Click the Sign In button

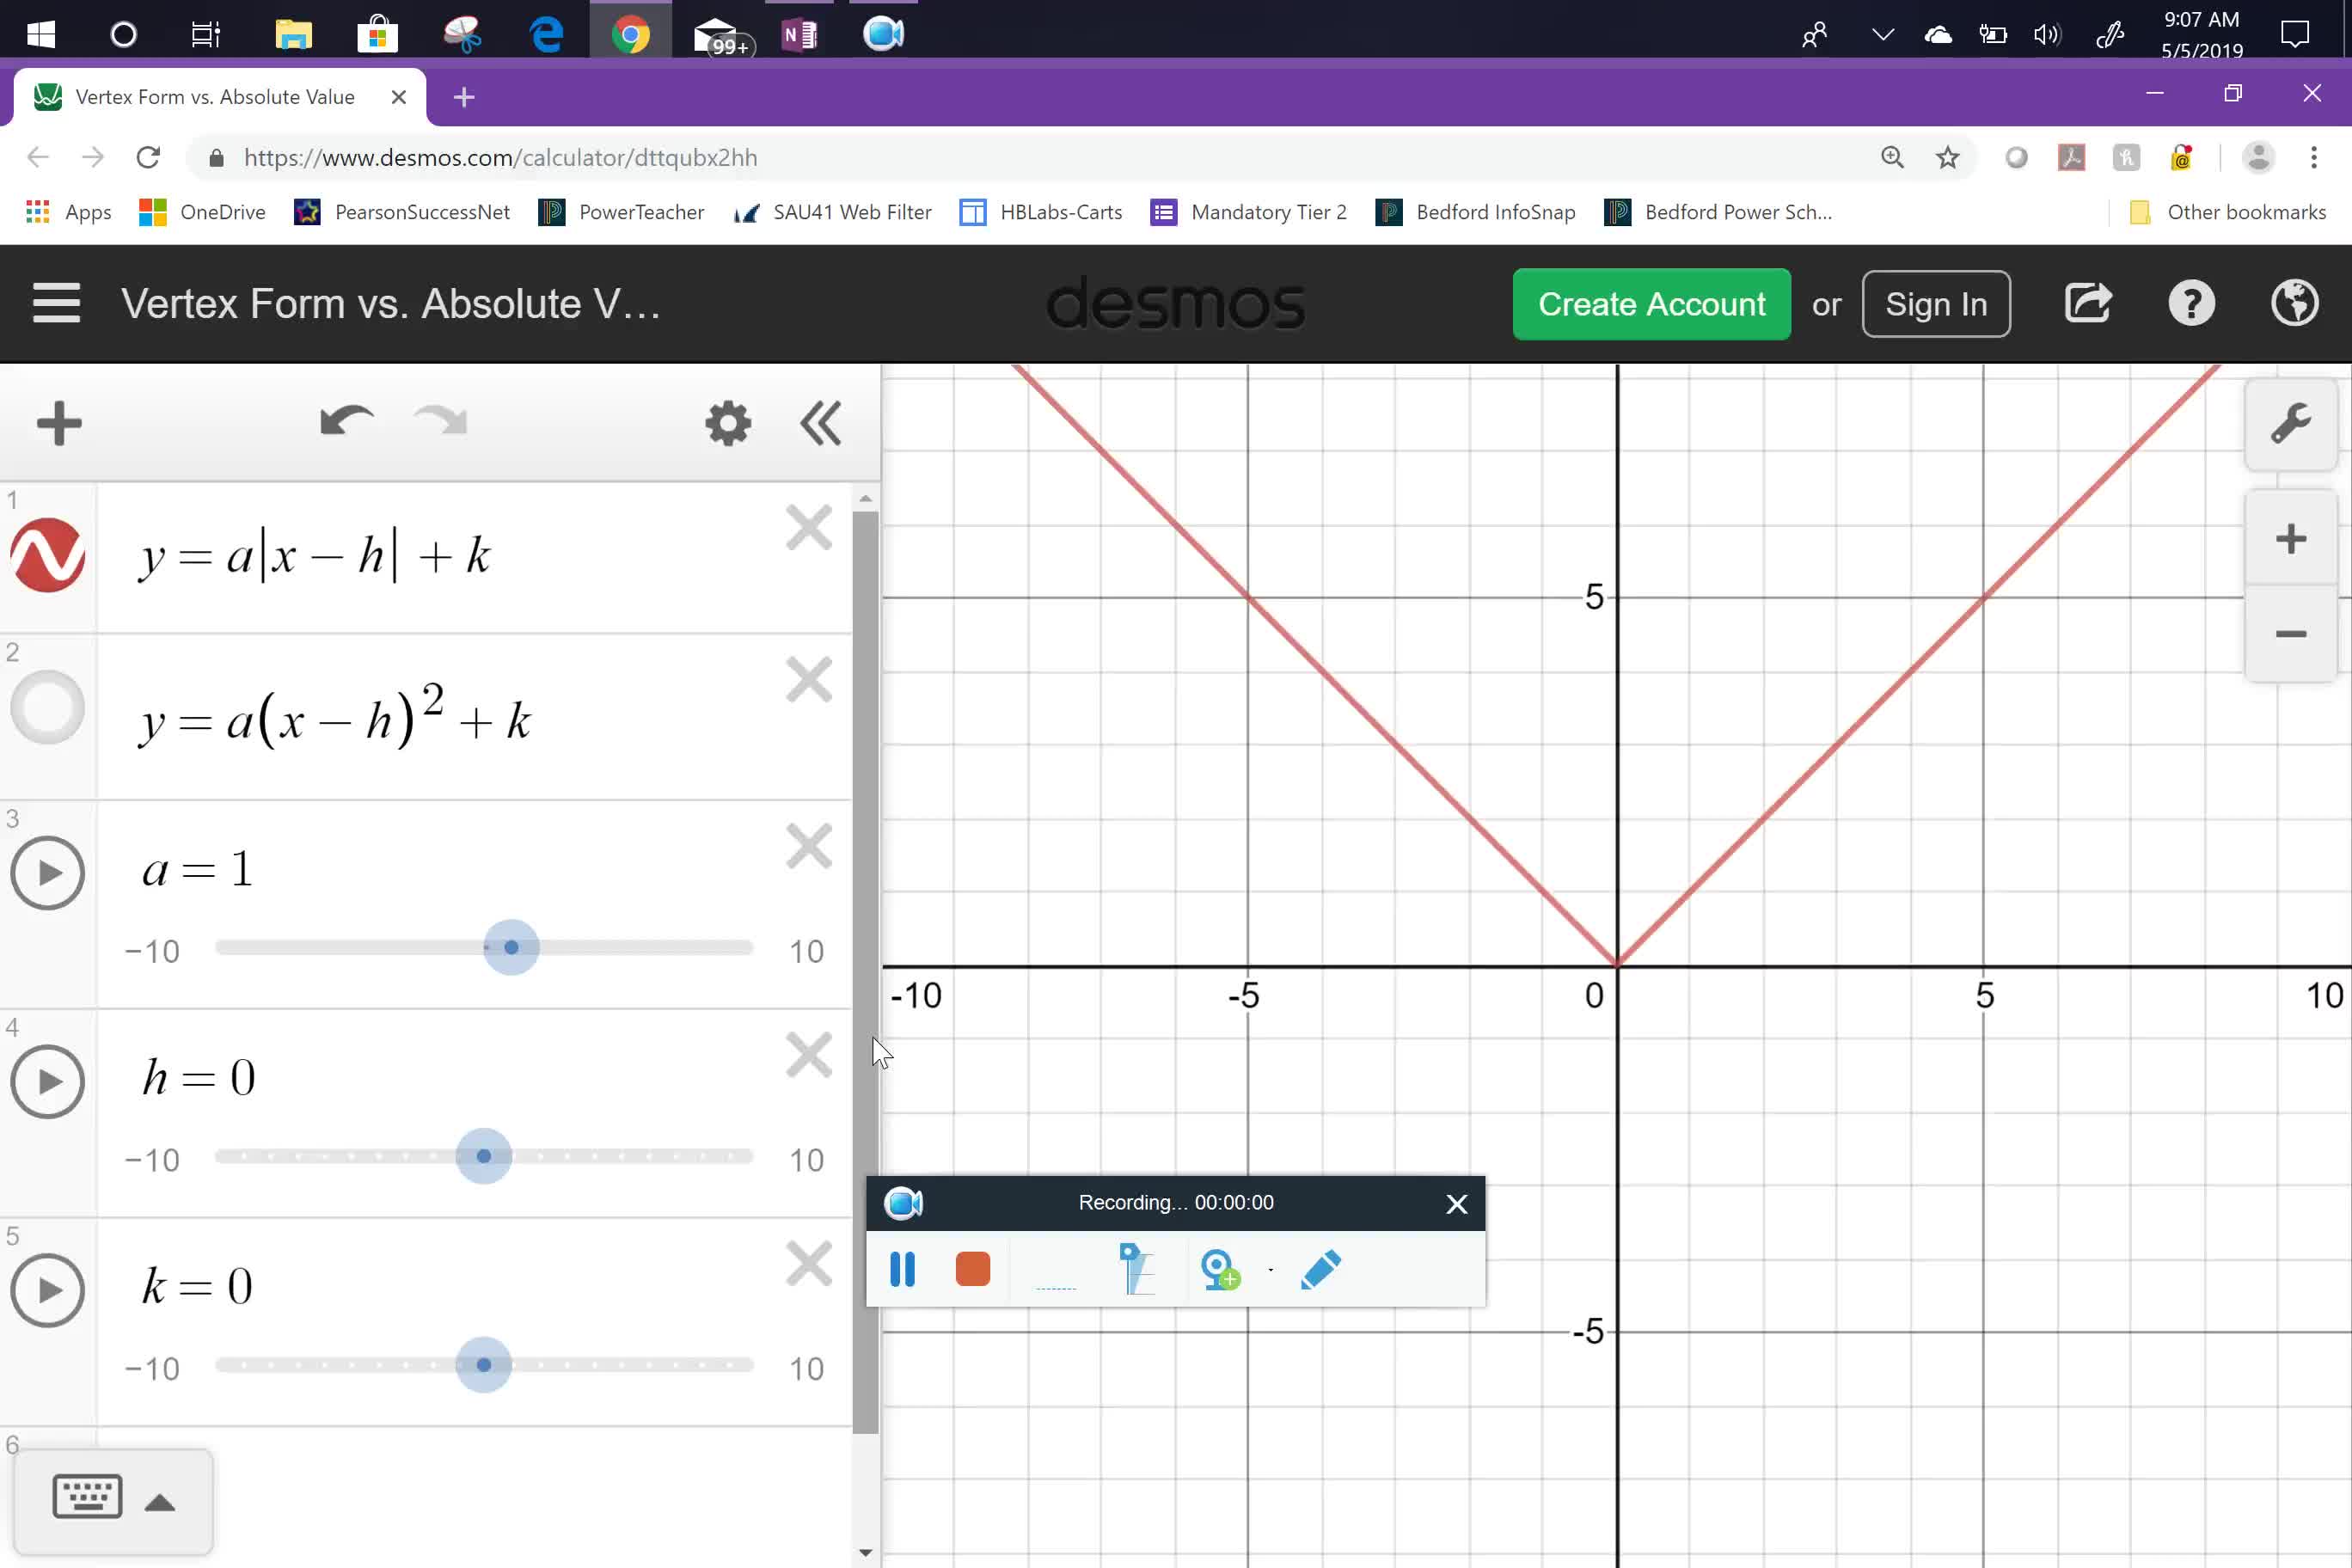(1935, 303)
